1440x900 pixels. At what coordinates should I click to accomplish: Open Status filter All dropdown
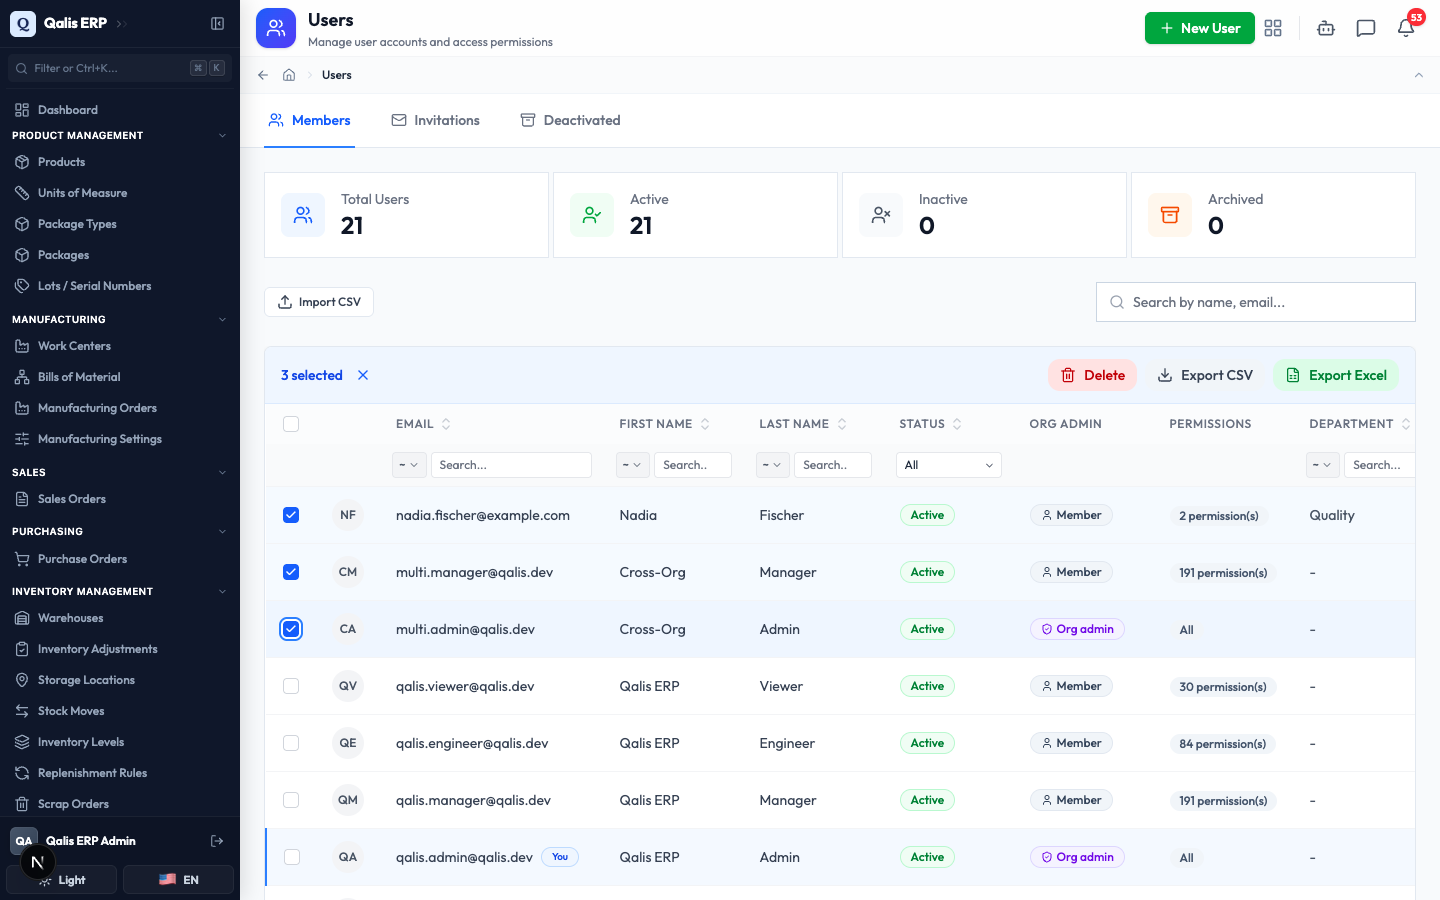[949, 465]
